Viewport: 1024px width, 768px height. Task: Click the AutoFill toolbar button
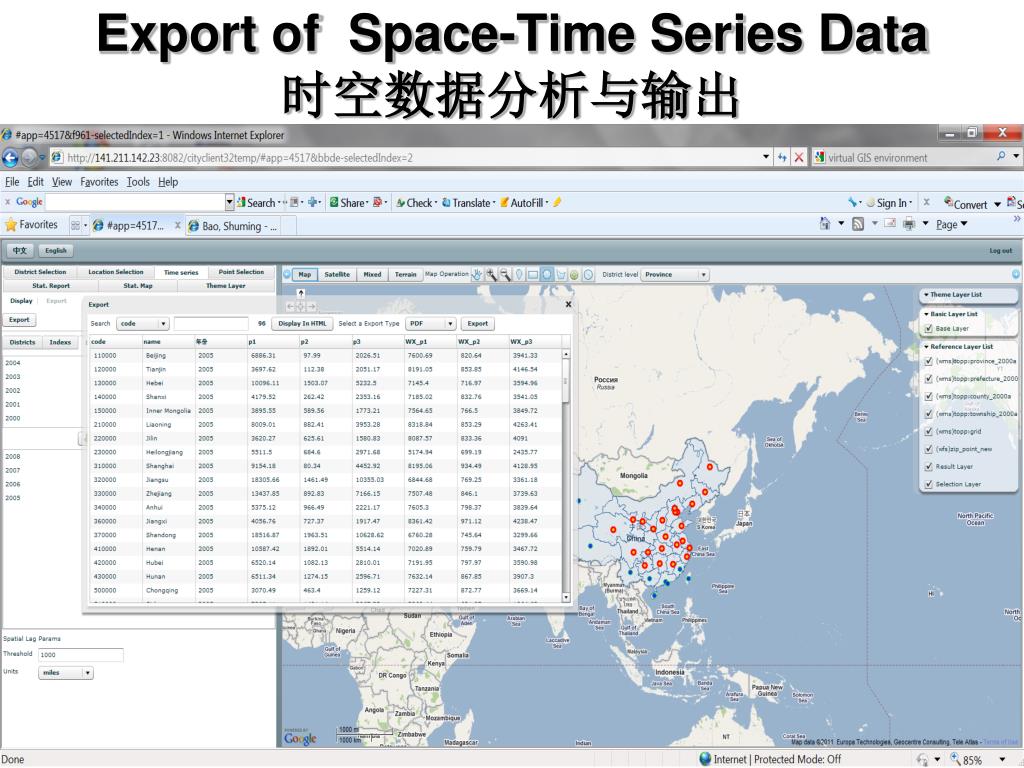tap(523, 203)
